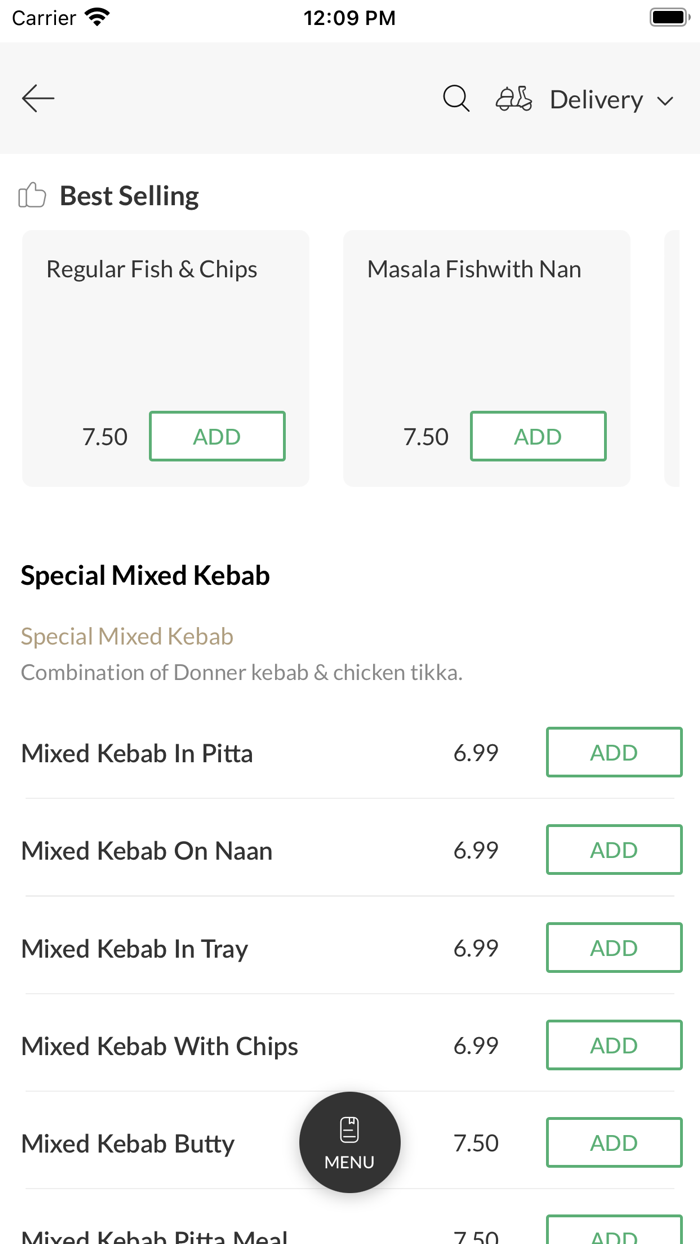This screenshot has height=1244, width=700.
Task: Add Mixed Kebab In Tray
Action: 614,948
